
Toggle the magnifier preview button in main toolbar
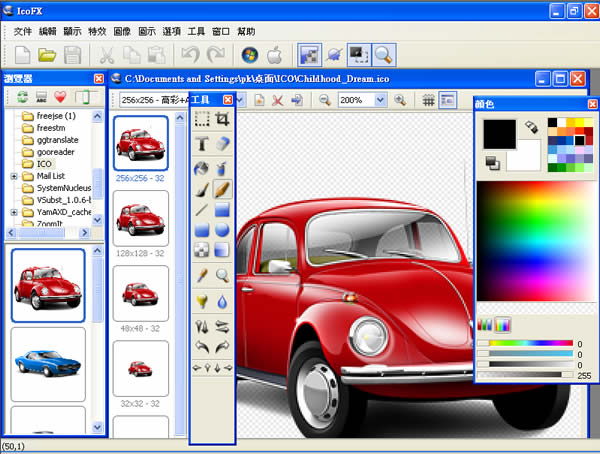click(x=383, y=55)
